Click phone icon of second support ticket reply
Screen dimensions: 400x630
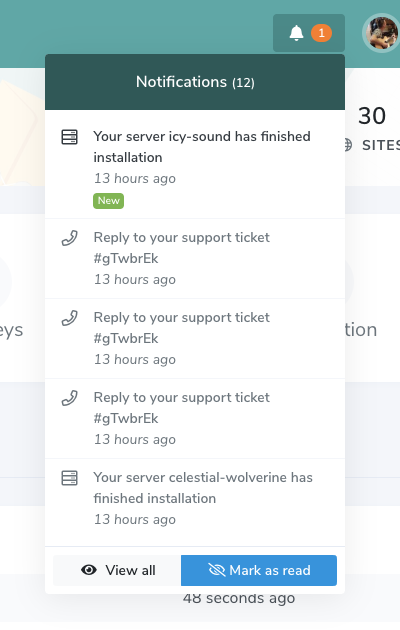(x=69, y=318)
